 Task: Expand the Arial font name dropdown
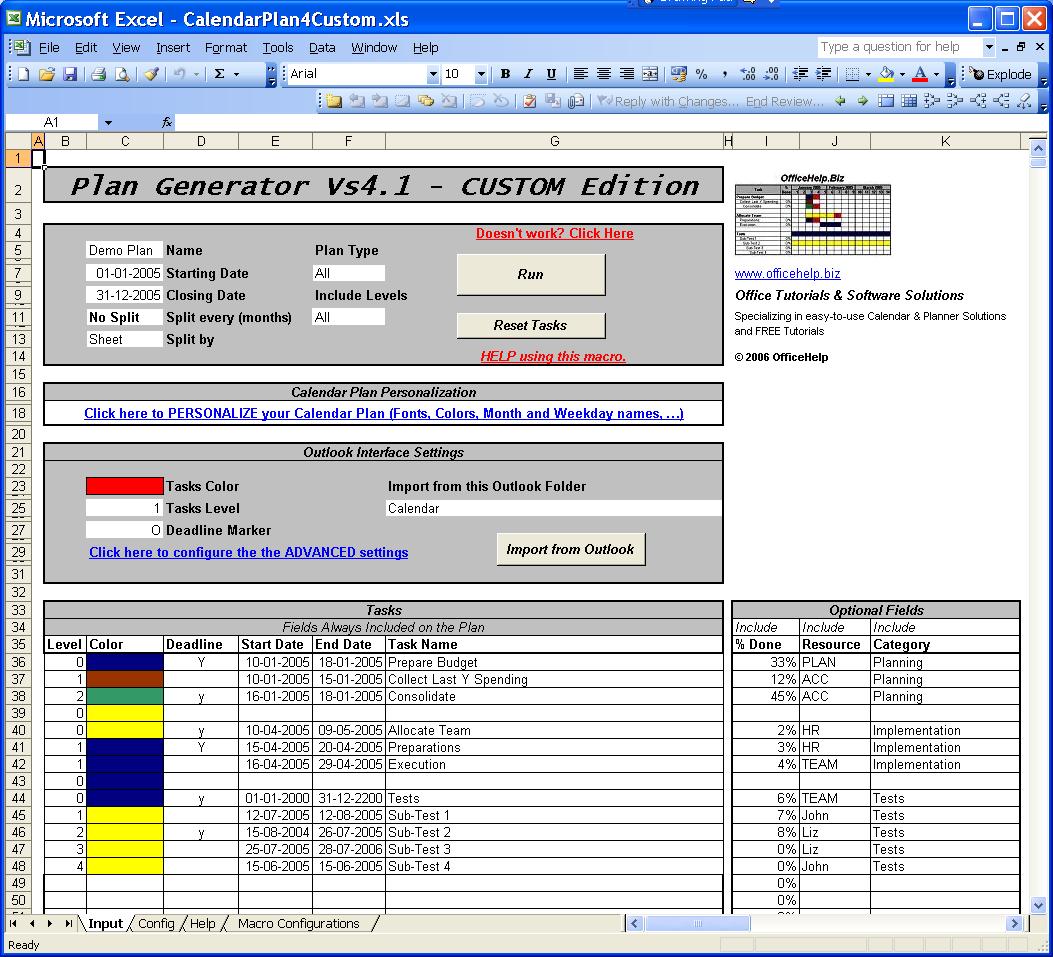(433, 74)
